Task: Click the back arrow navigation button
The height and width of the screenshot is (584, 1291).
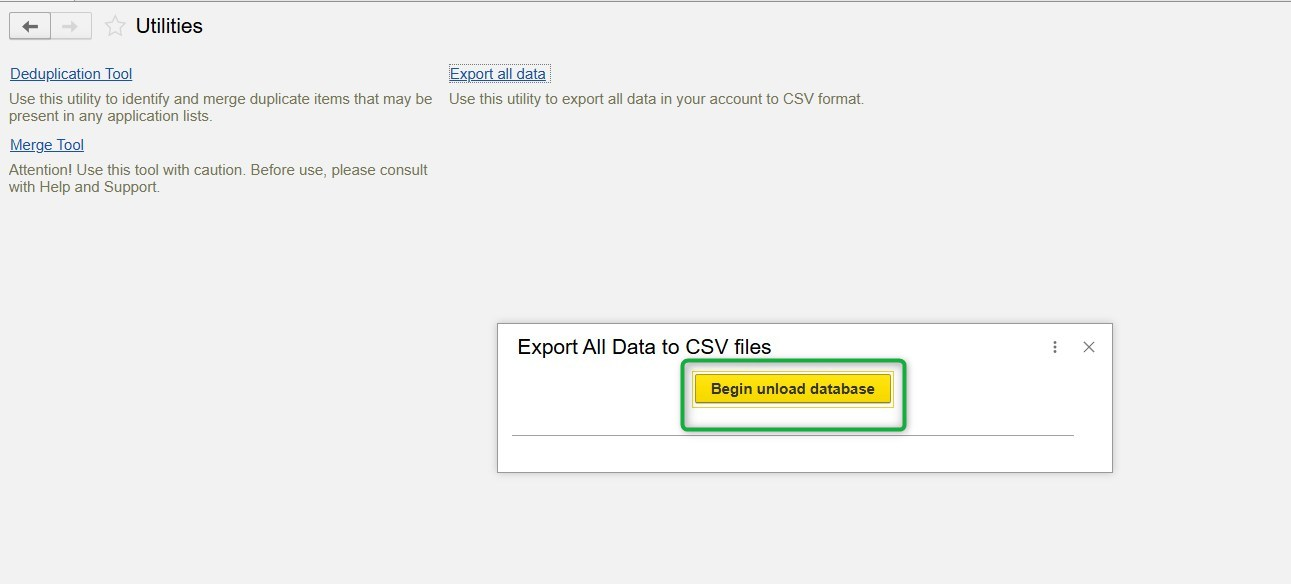Action: pyautogui.click(x=30, y=27)
